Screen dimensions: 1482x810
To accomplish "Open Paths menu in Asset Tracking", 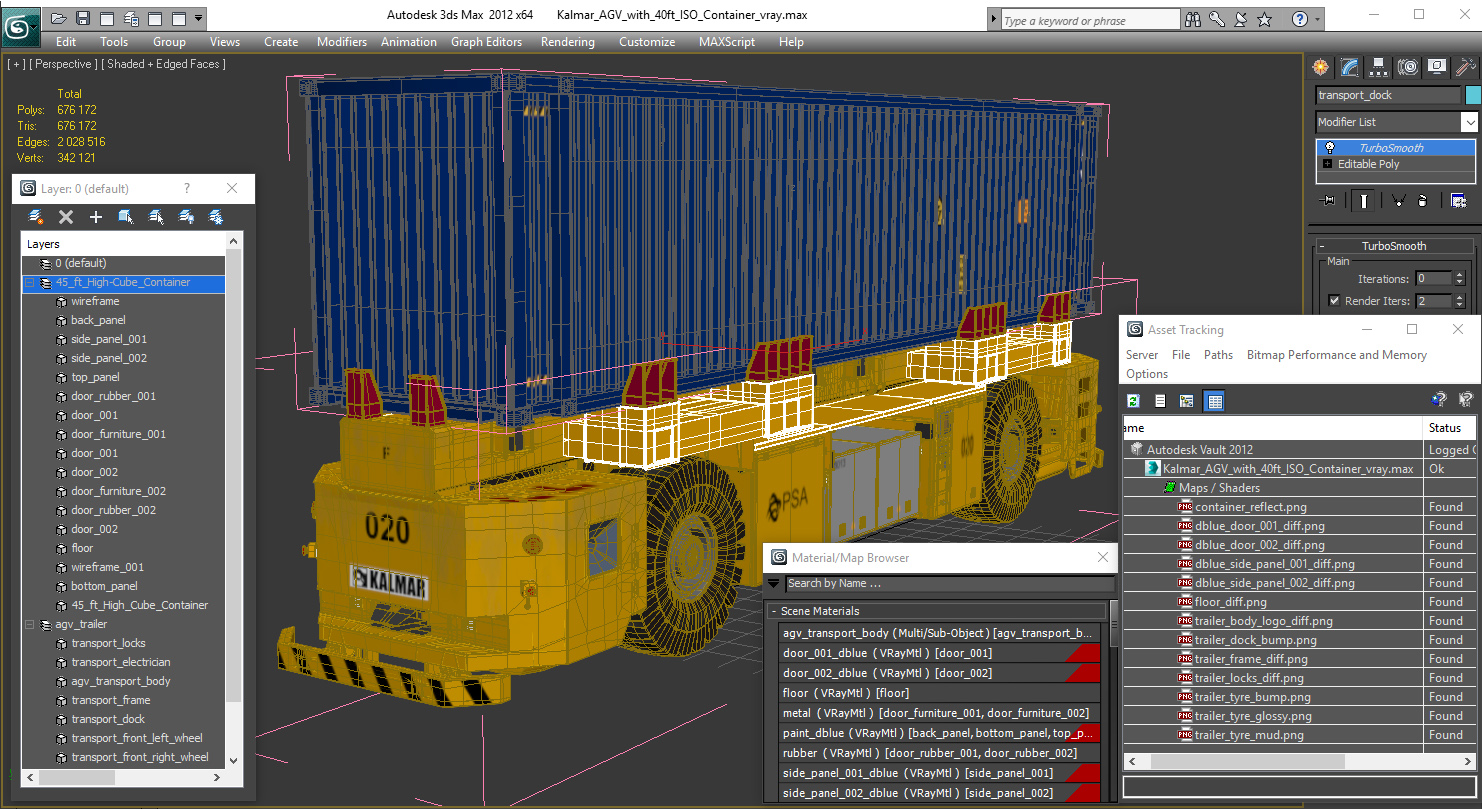I will coord(1218,355).
